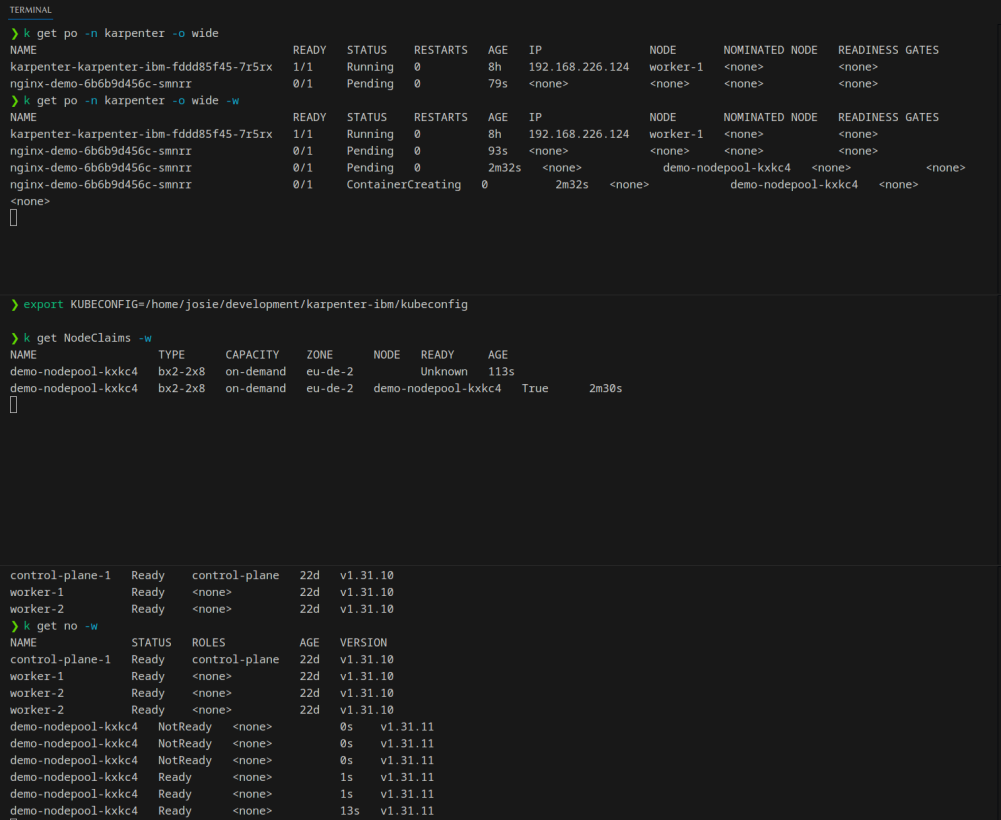Click the ZONE column header
This screenshot has height=820, width=1001.
319,355
